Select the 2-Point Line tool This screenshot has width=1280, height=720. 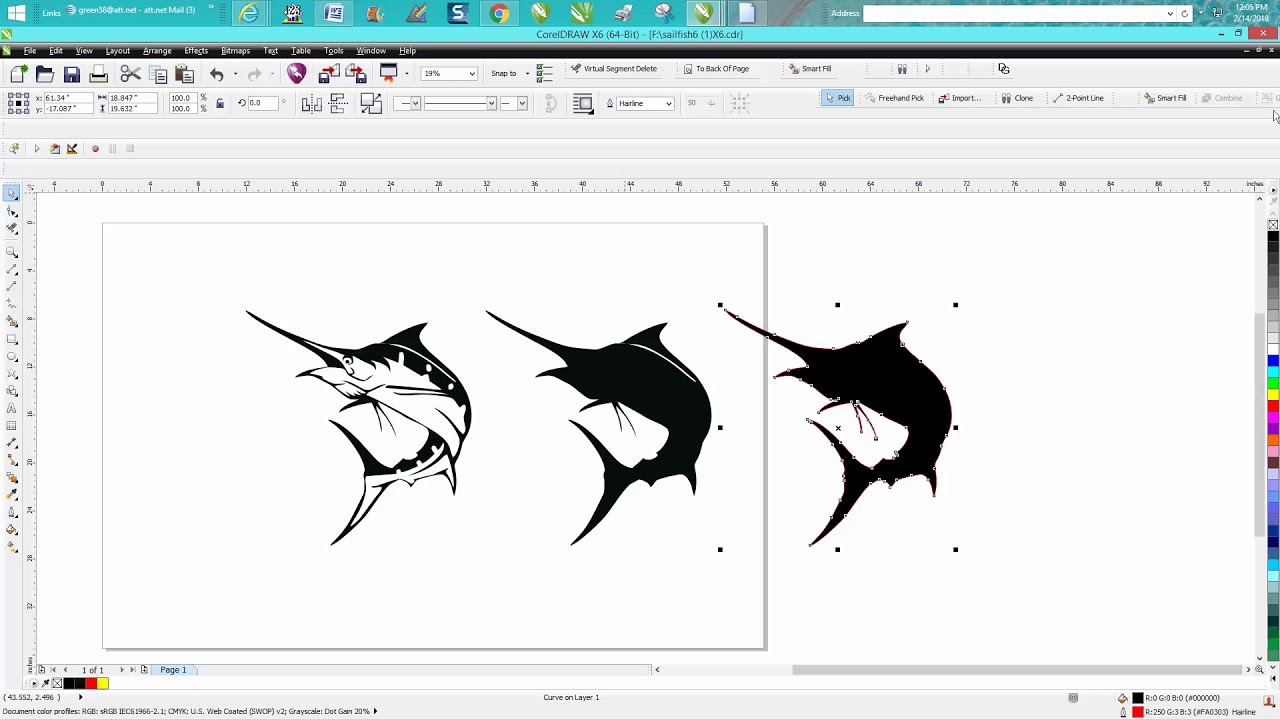pyautogui.click(x=1078, y=98)
